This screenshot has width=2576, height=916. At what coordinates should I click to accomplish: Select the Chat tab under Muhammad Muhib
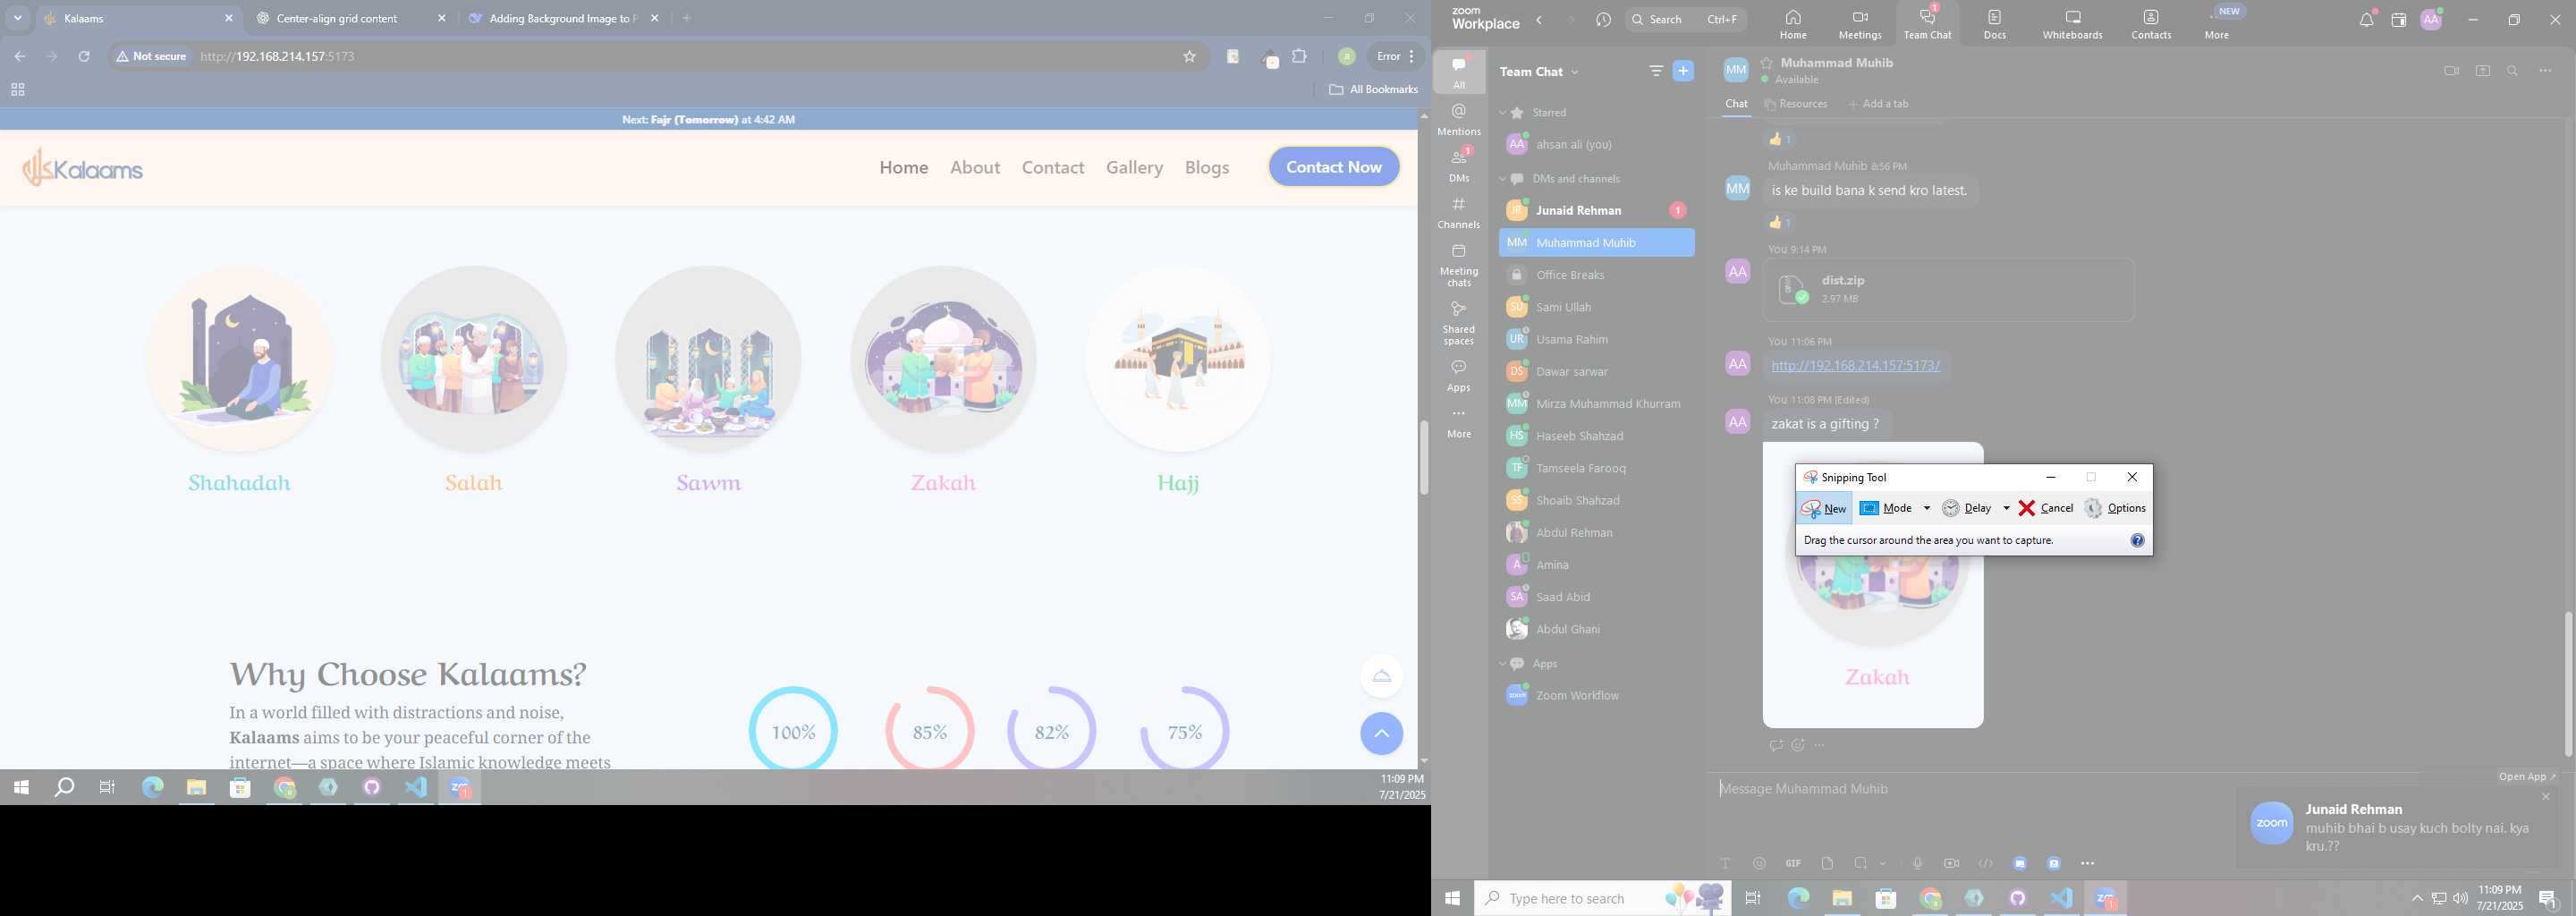1736,104
